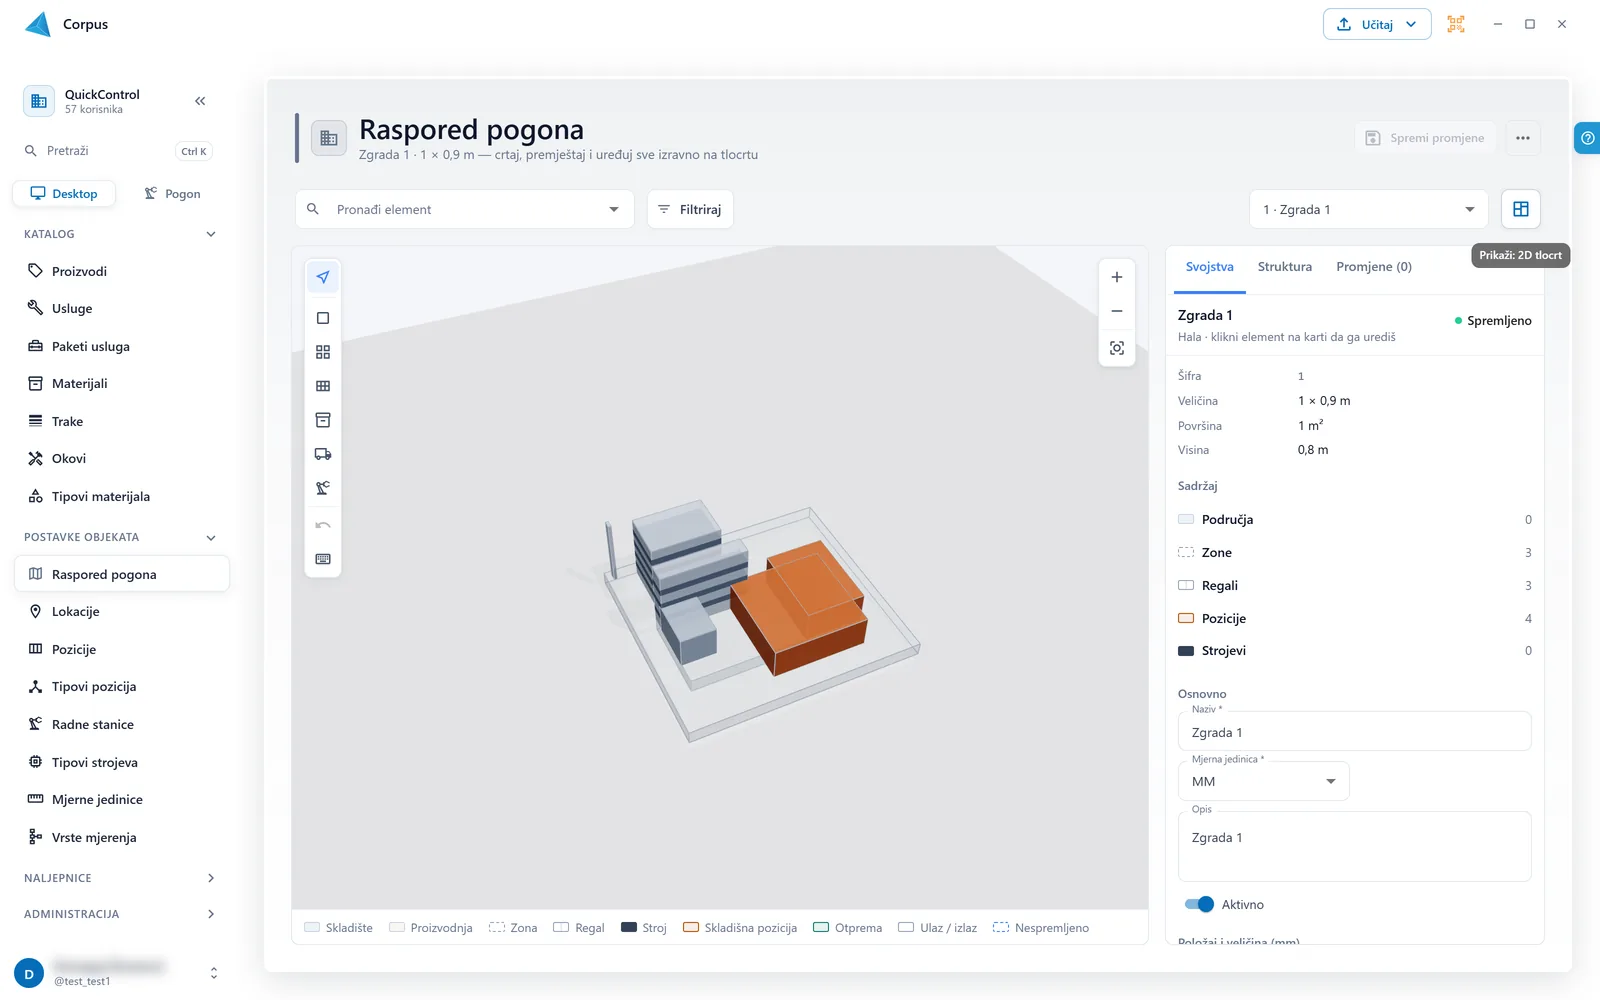Switch to the Pogon tab
1600x1000 pixels.
click(172, 194)
